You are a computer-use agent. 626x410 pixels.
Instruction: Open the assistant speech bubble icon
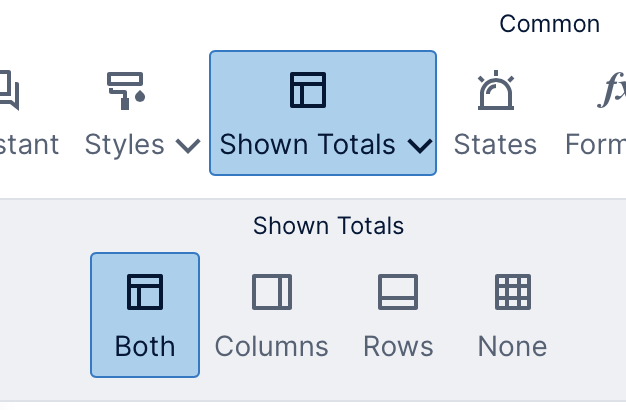pos(9,90)
